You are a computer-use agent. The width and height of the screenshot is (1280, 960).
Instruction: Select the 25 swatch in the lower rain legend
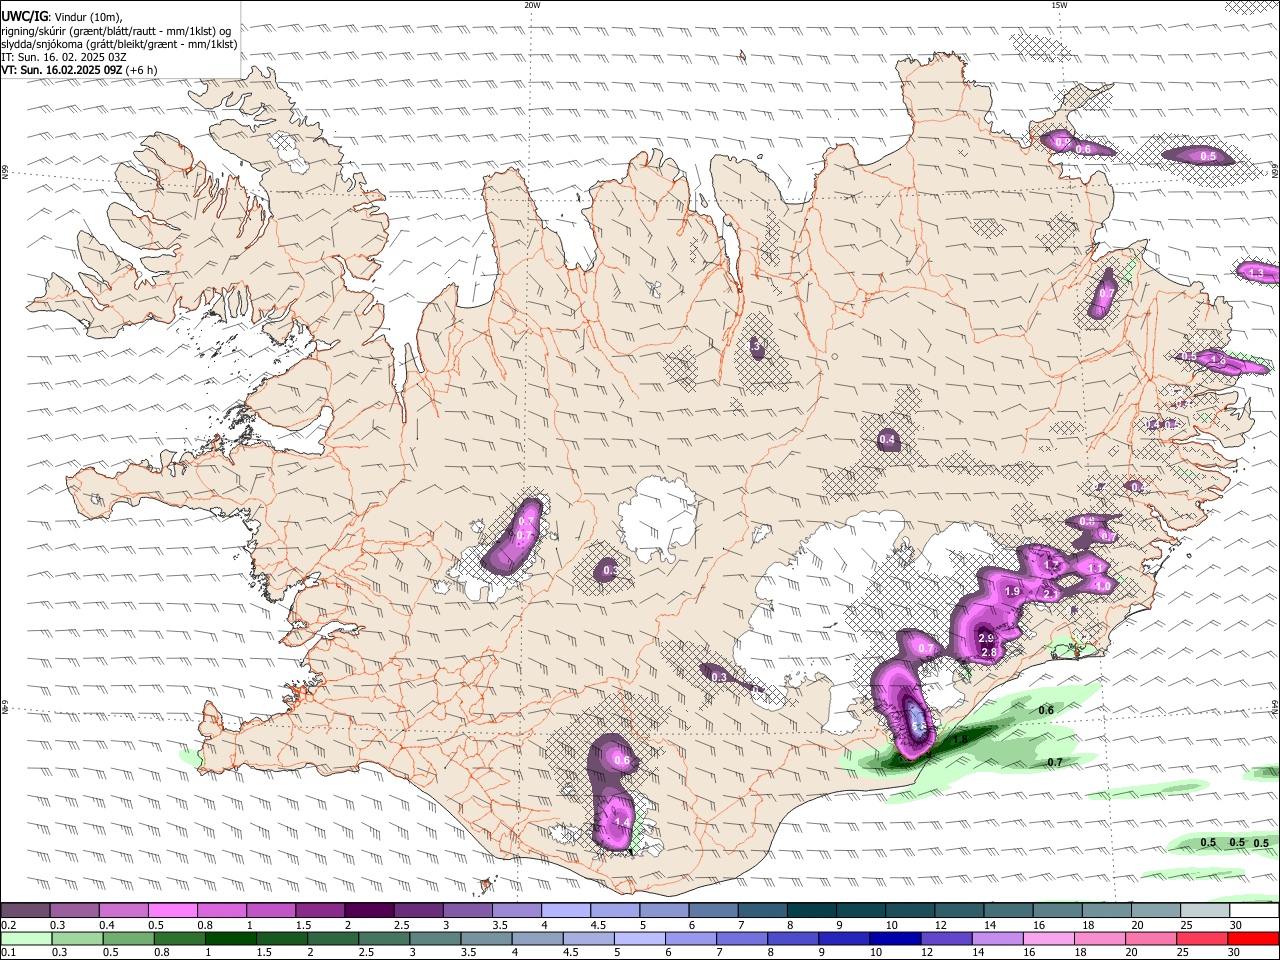(x=1202, y=938)
